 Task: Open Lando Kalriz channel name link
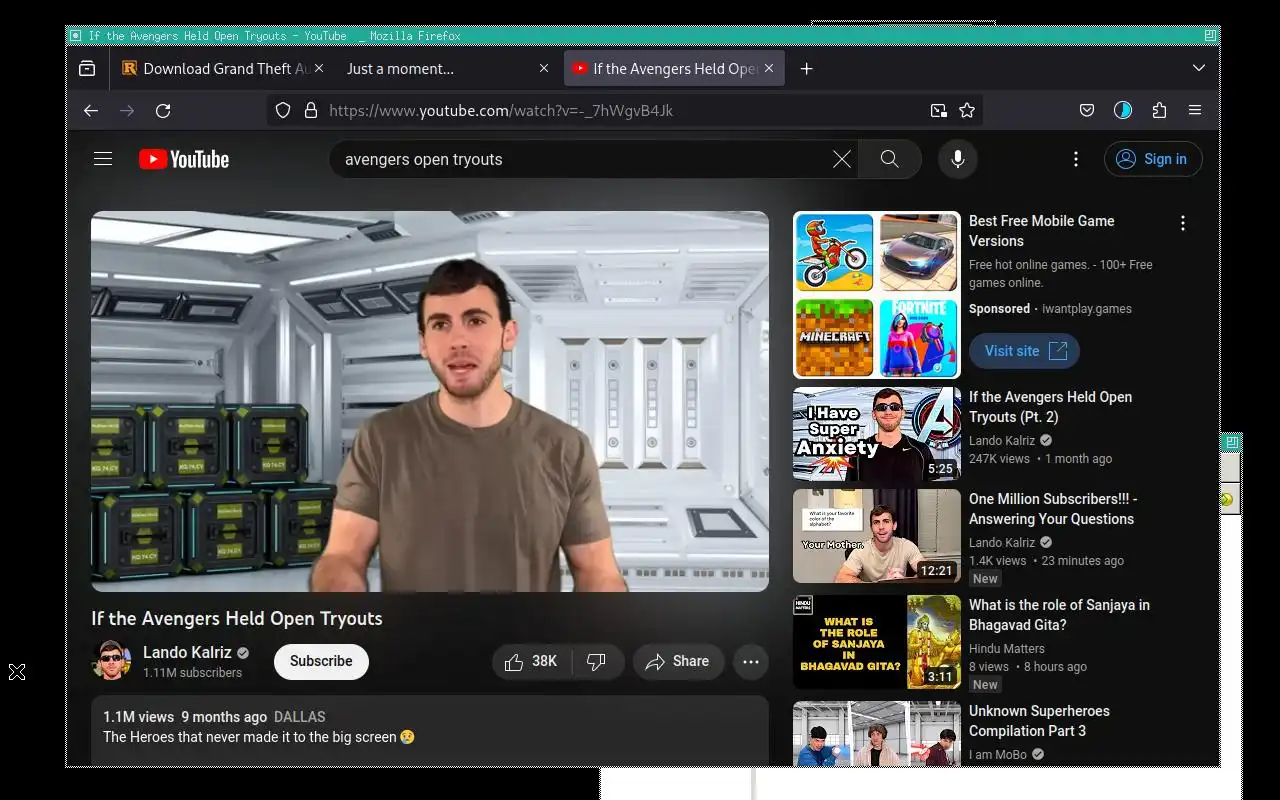click(x=187, y=653)
